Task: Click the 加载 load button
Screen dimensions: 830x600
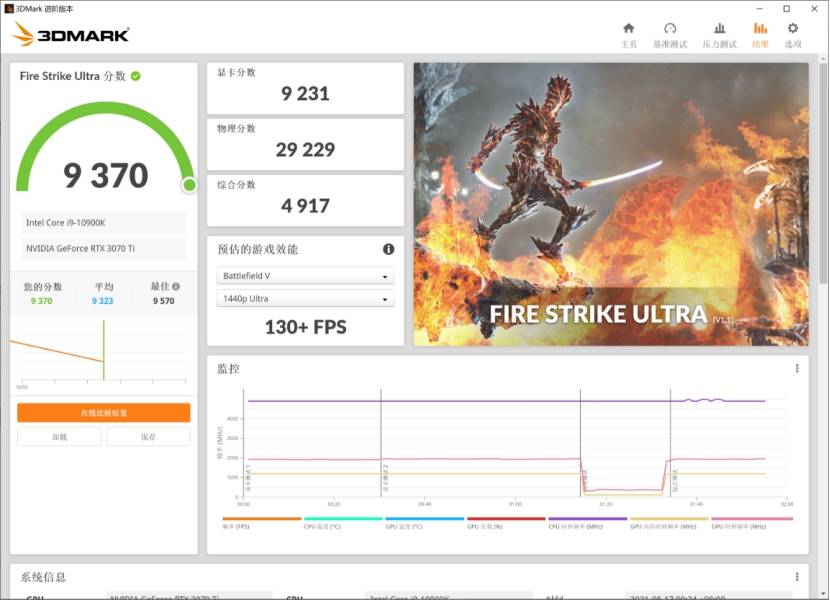Action: (x=59, y=437)
